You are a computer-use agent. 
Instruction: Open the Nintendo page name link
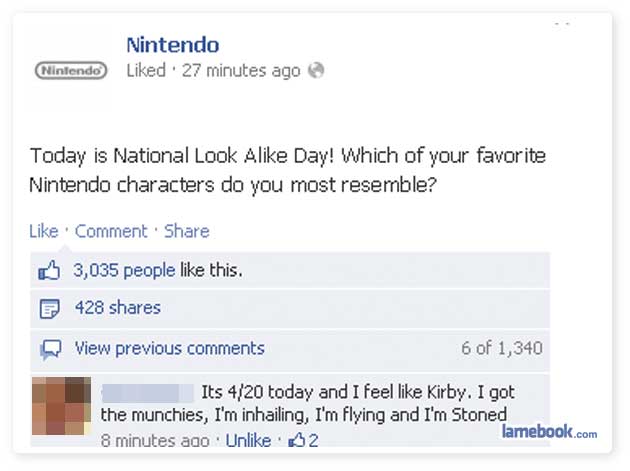172,44
